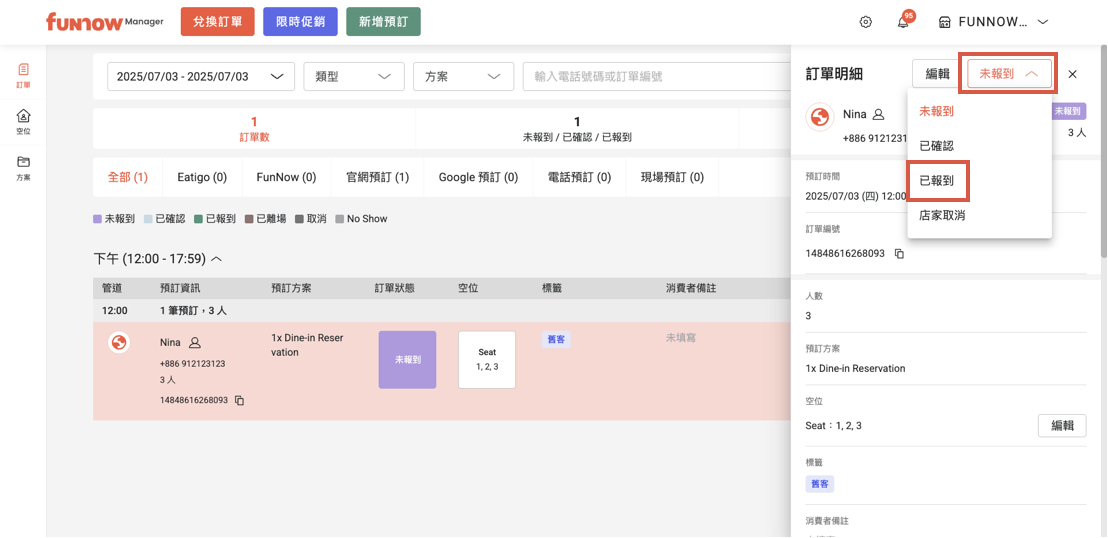Viewport: 1108px width, 538px height.
Task: Close the 訂單明細 detail panel
Action: (1072, 74)
